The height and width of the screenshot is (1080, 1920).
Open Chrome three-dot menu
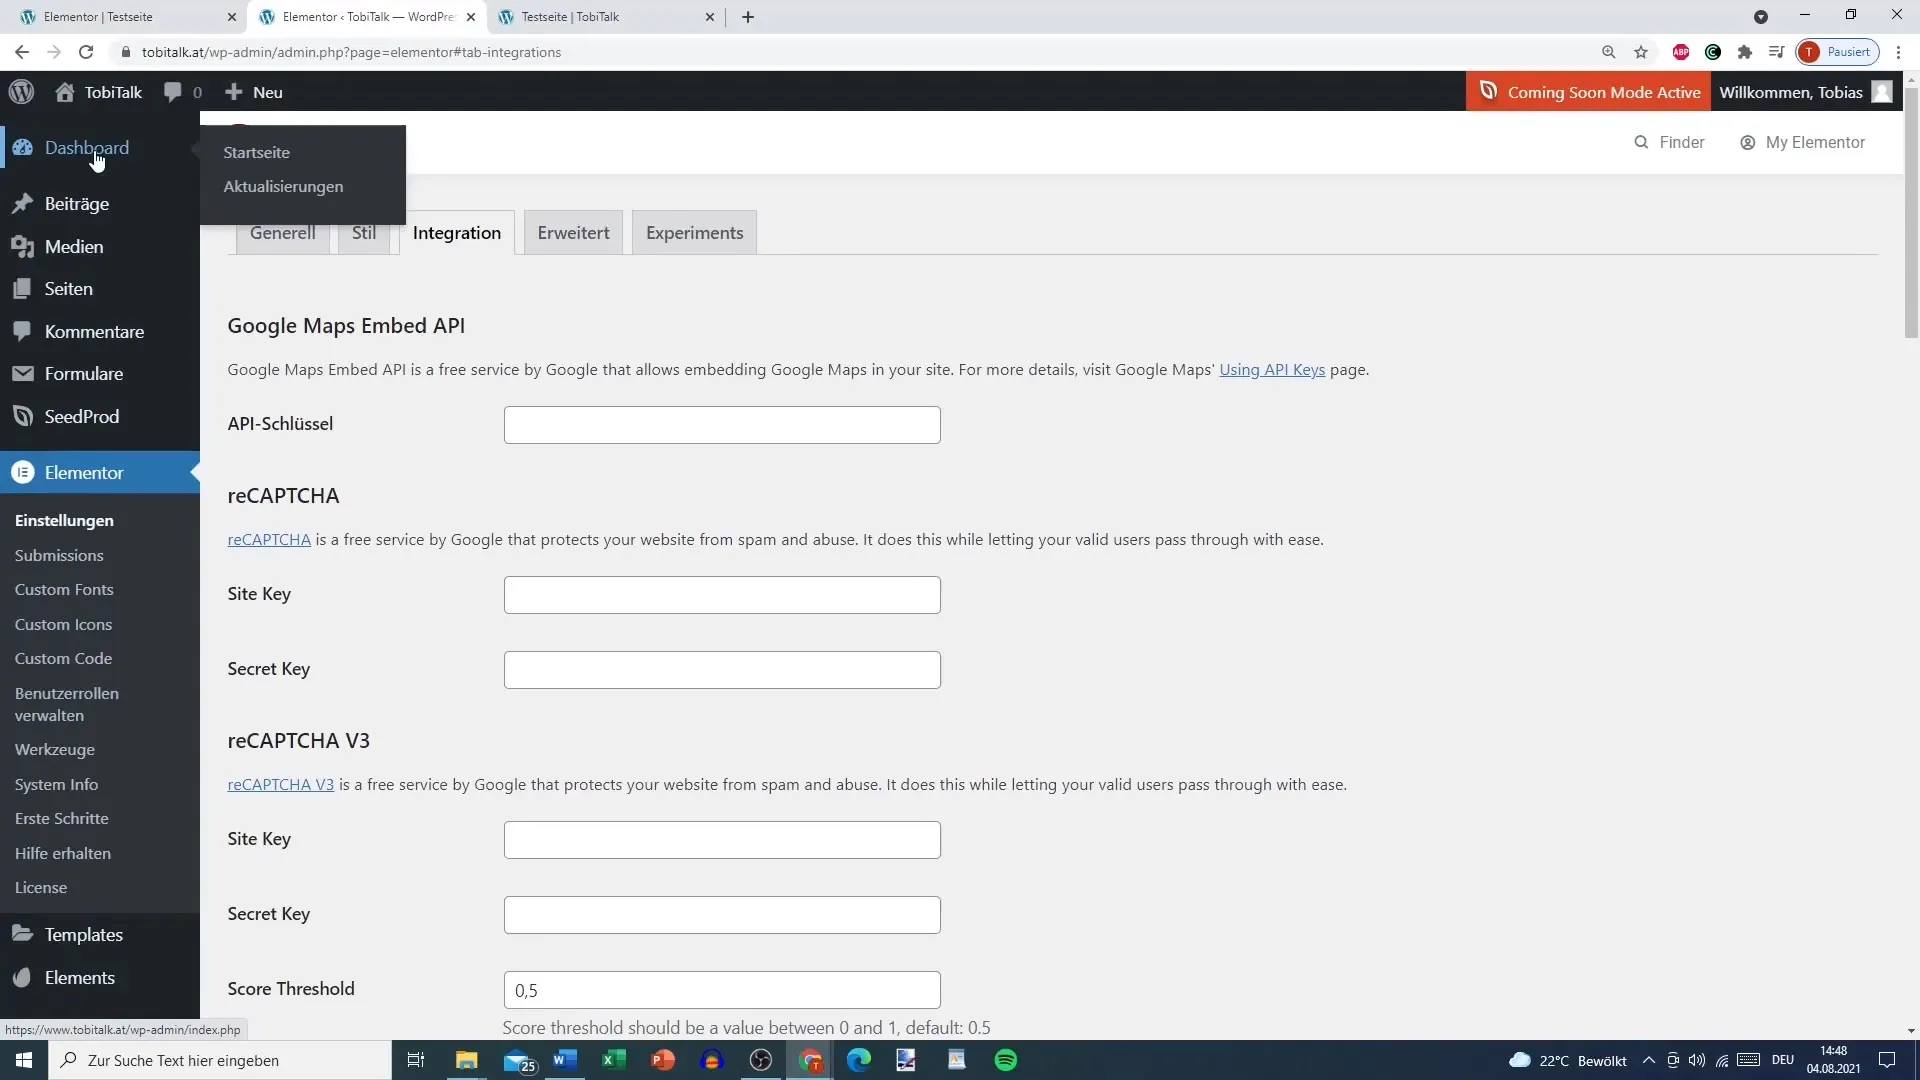[x=1898, y=52]
